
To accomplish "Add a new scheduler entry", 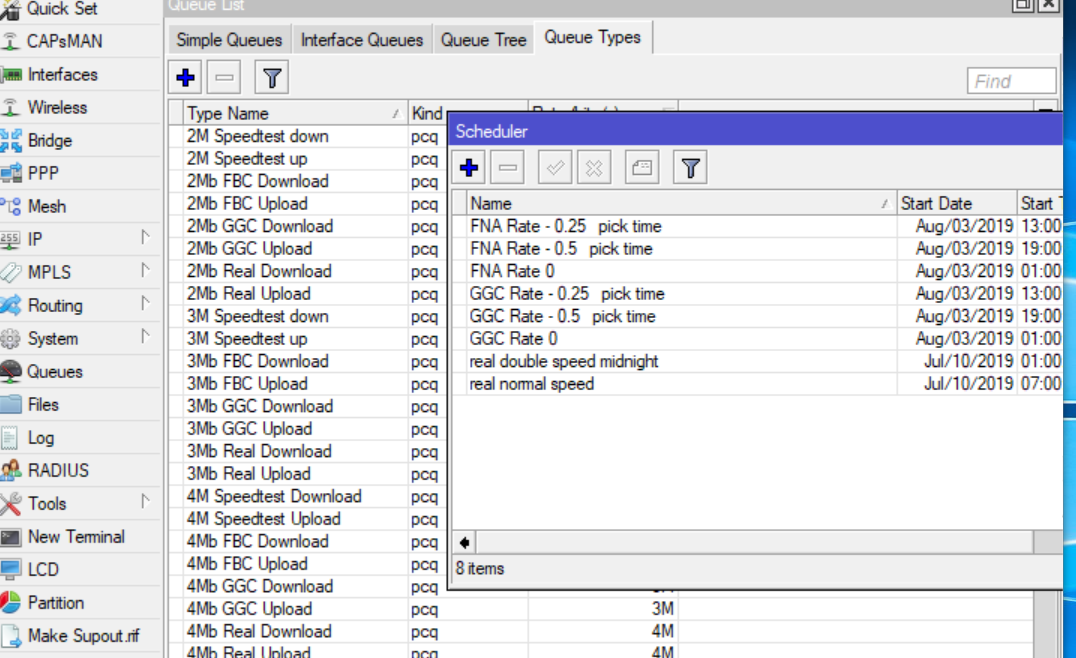I will pos(468,167).
